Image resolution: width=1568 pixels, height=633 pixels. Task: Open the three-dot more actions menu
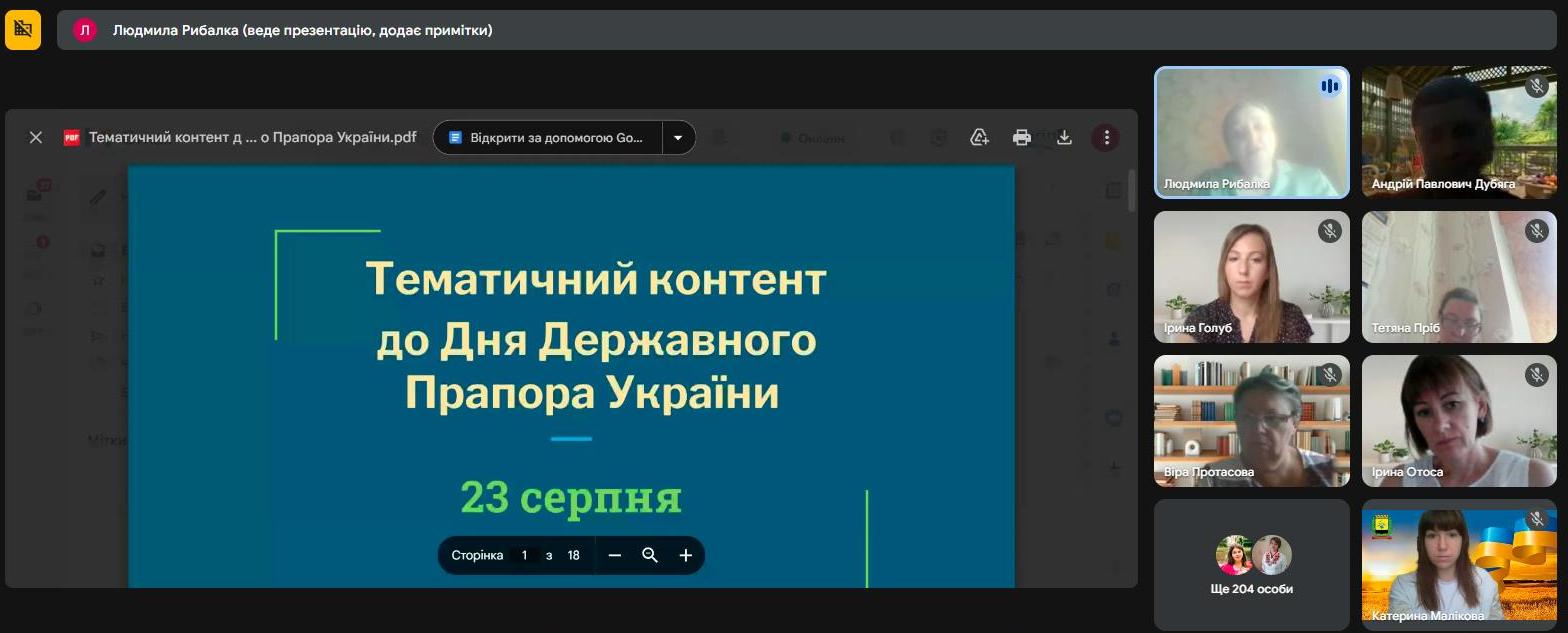(x=1106, y=138)
